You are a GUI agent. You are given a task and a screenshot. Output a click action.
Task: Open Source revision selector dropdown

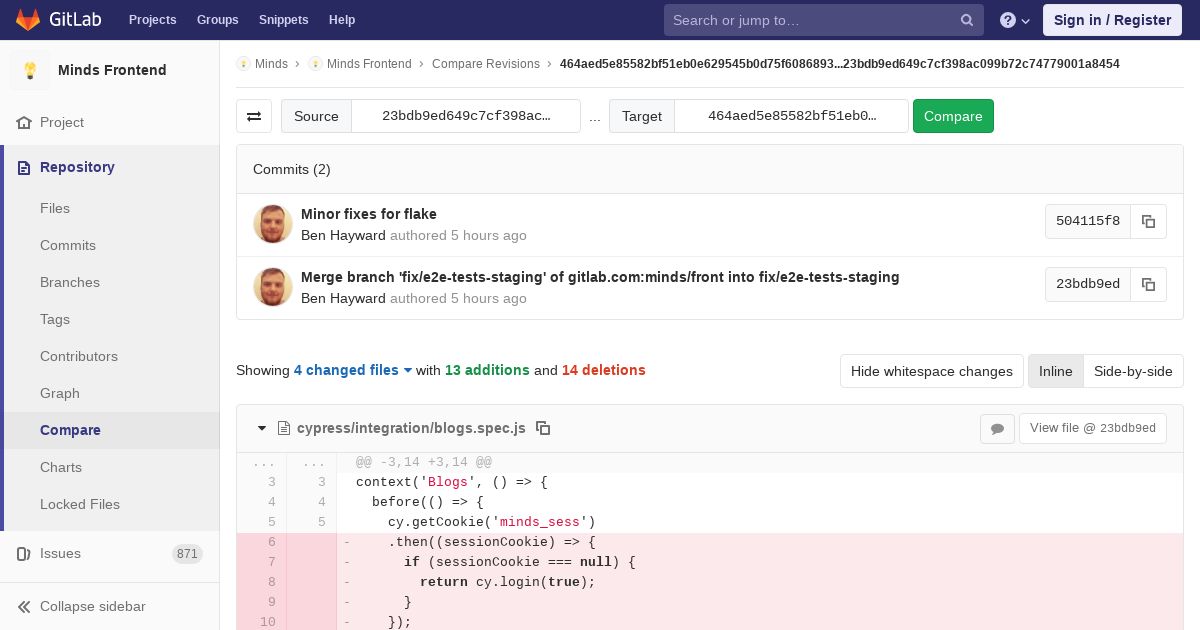tap(466, 116)
